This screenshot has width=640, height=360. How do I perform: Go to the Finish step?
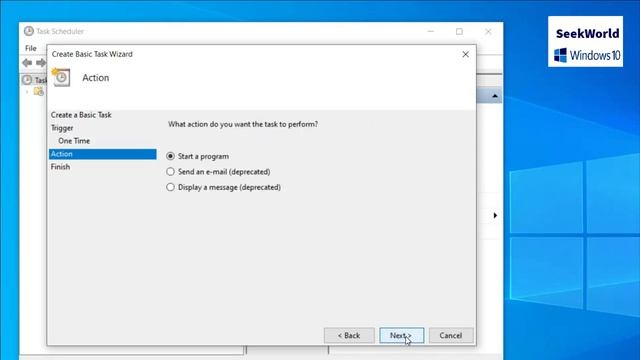coord(60,167)
